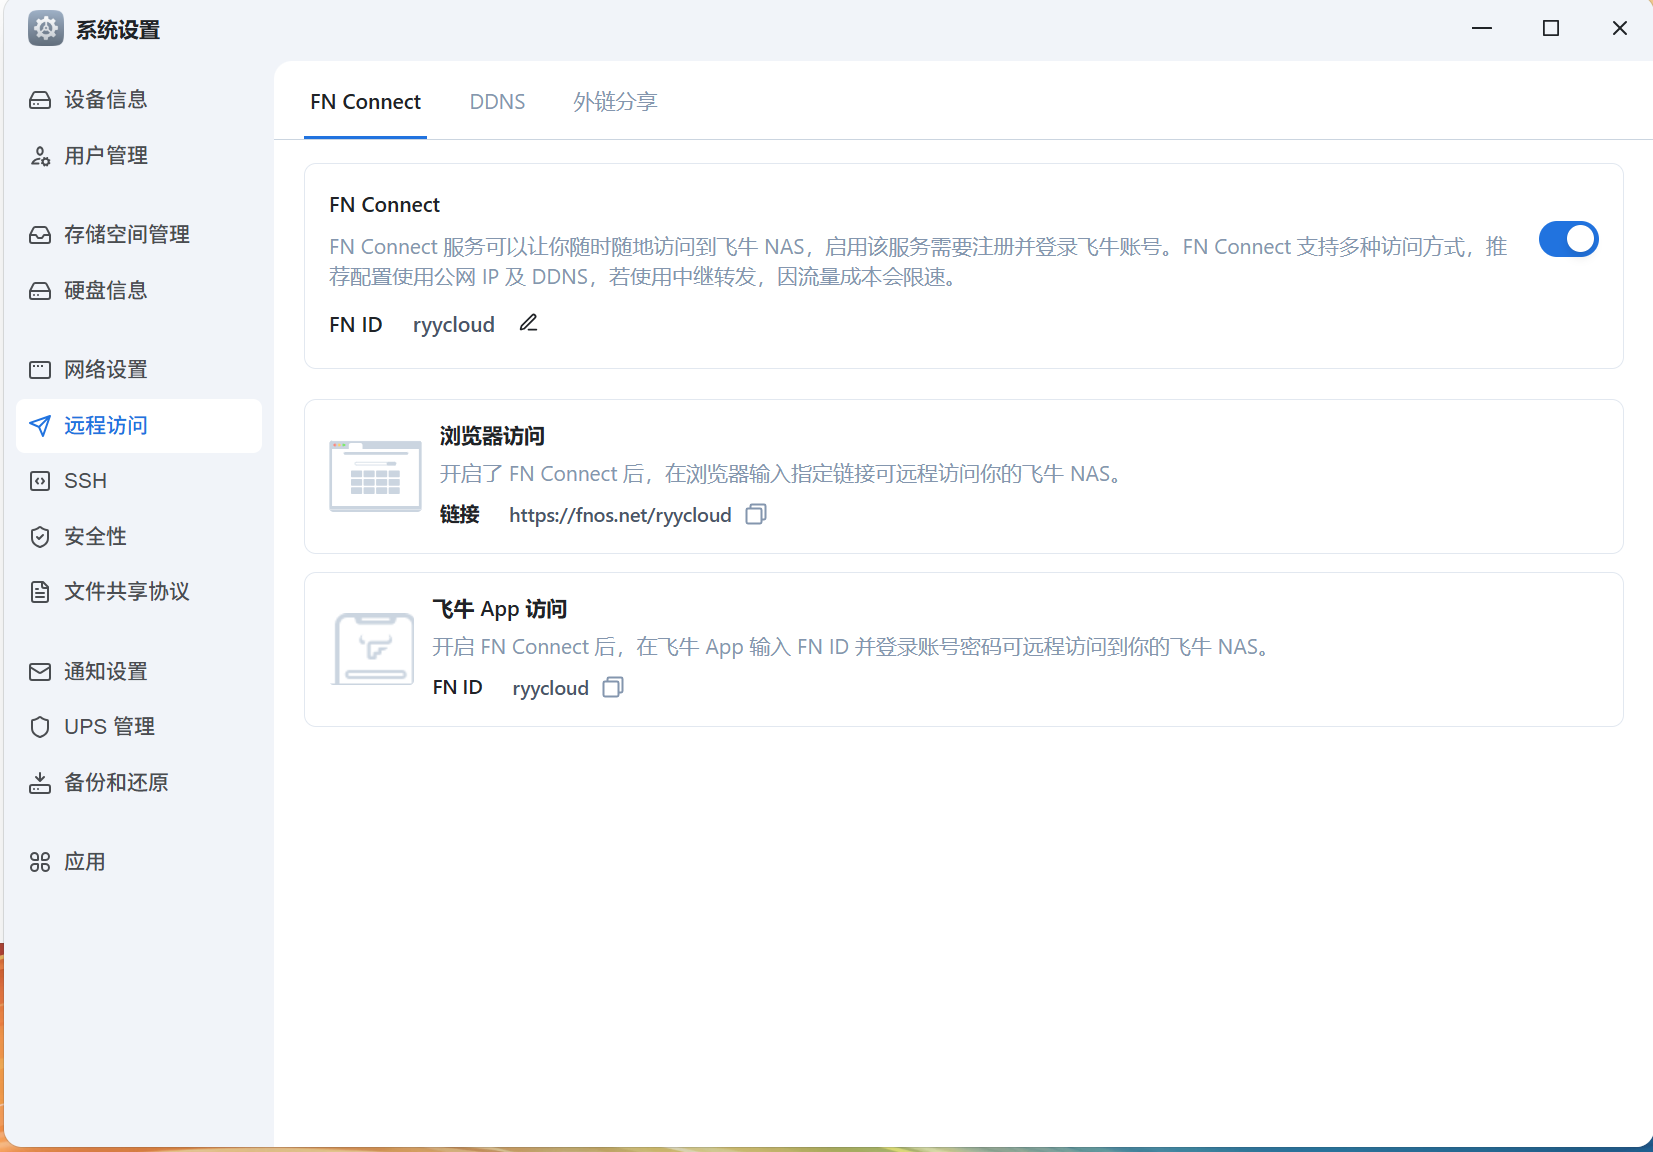The height and width of the screenshot is (1152, 1653).
Task: Select 应用 menu label
Action: point(85,862)
